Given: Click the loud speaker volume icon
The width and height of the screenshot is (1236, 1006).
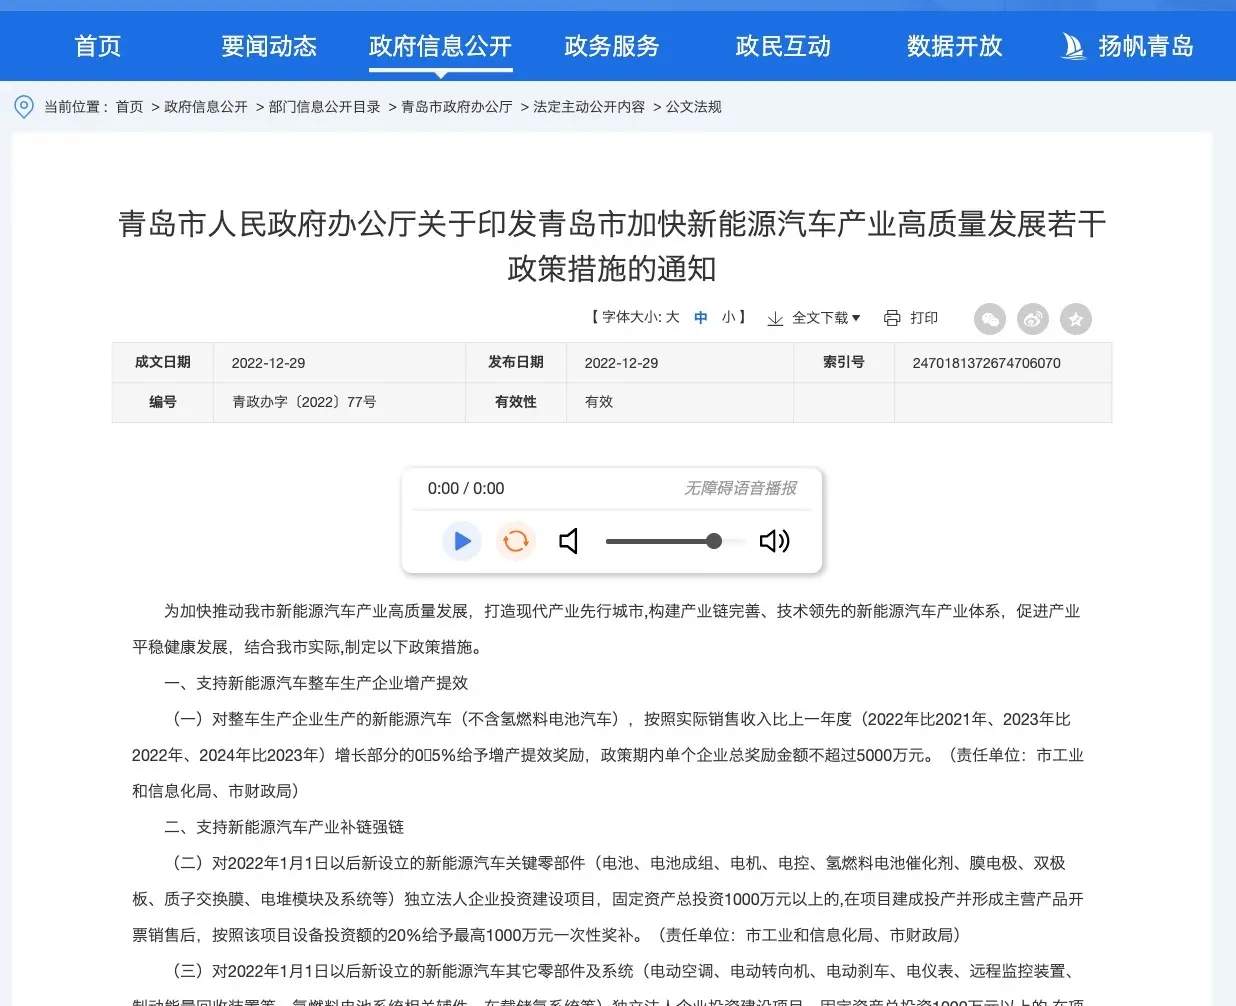Looking at the screenshot, I should (775, 541).
